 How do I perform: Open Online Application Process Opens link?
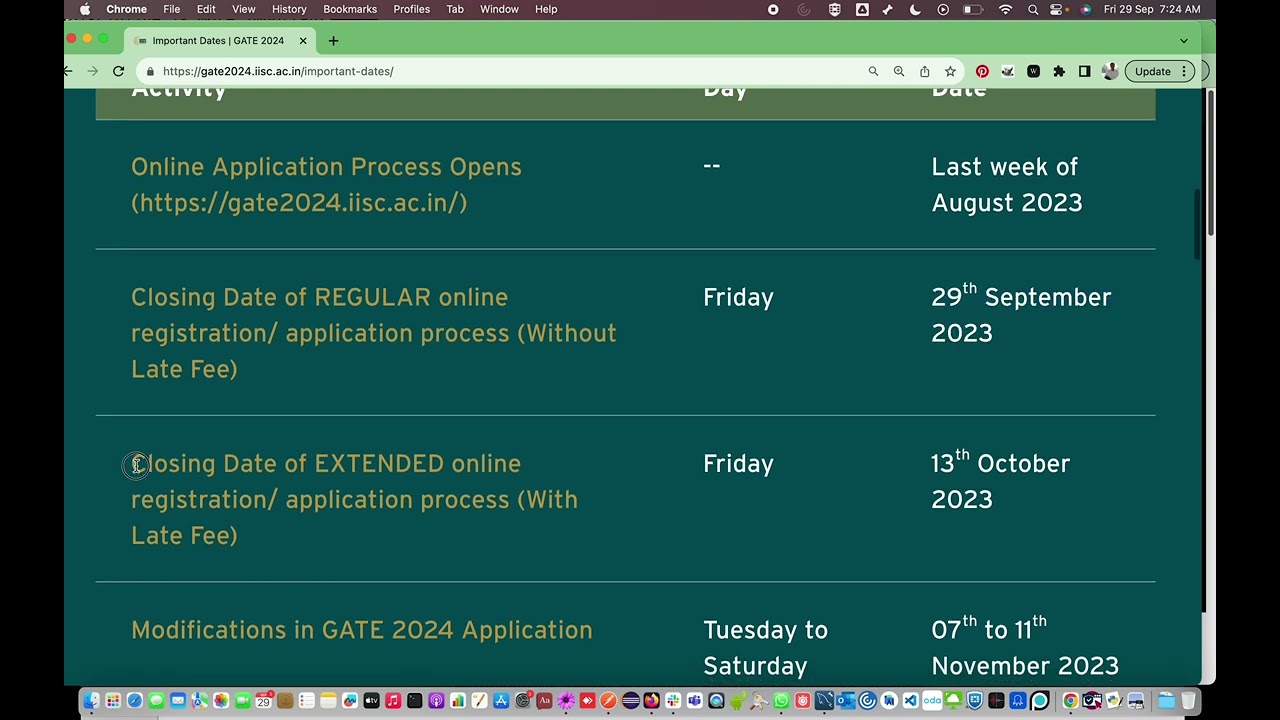(326, 185)
